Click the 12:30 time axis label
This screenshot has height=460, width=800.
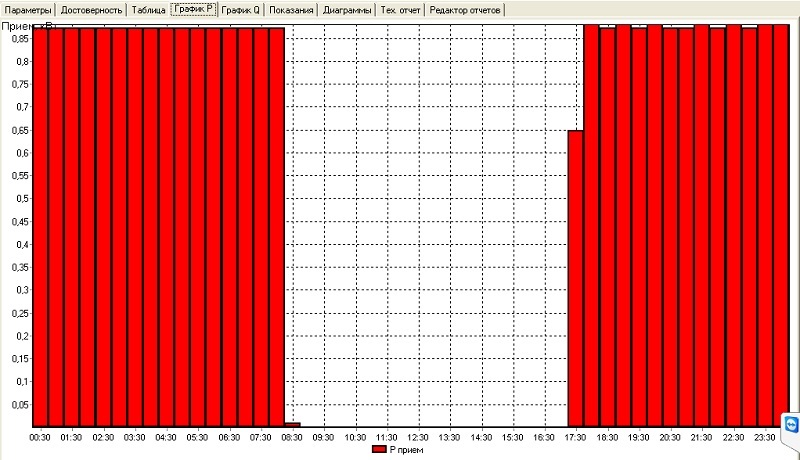click(x=418, y=438)
